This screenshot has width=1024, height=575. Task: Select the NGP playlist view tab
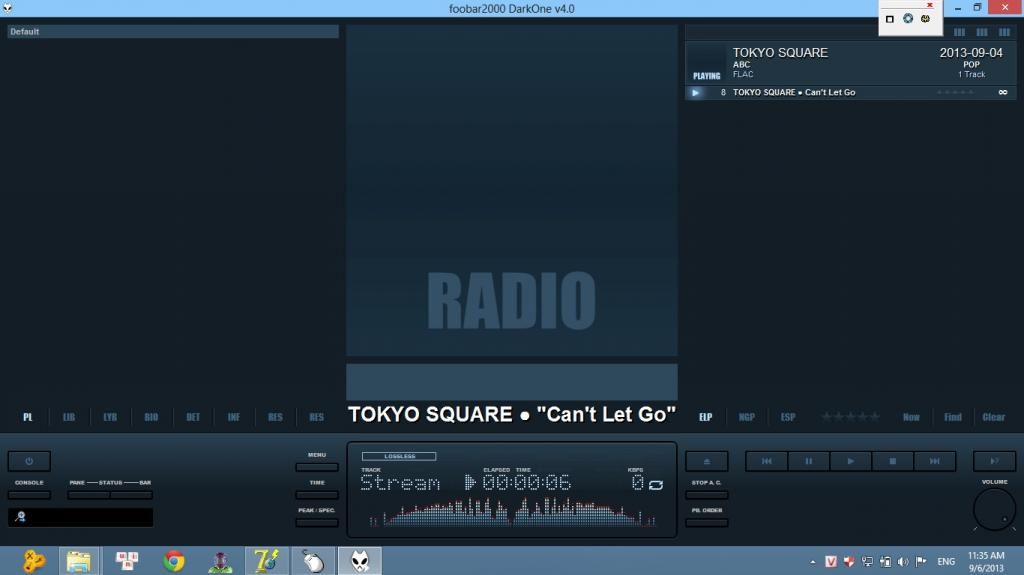point(746,417)
